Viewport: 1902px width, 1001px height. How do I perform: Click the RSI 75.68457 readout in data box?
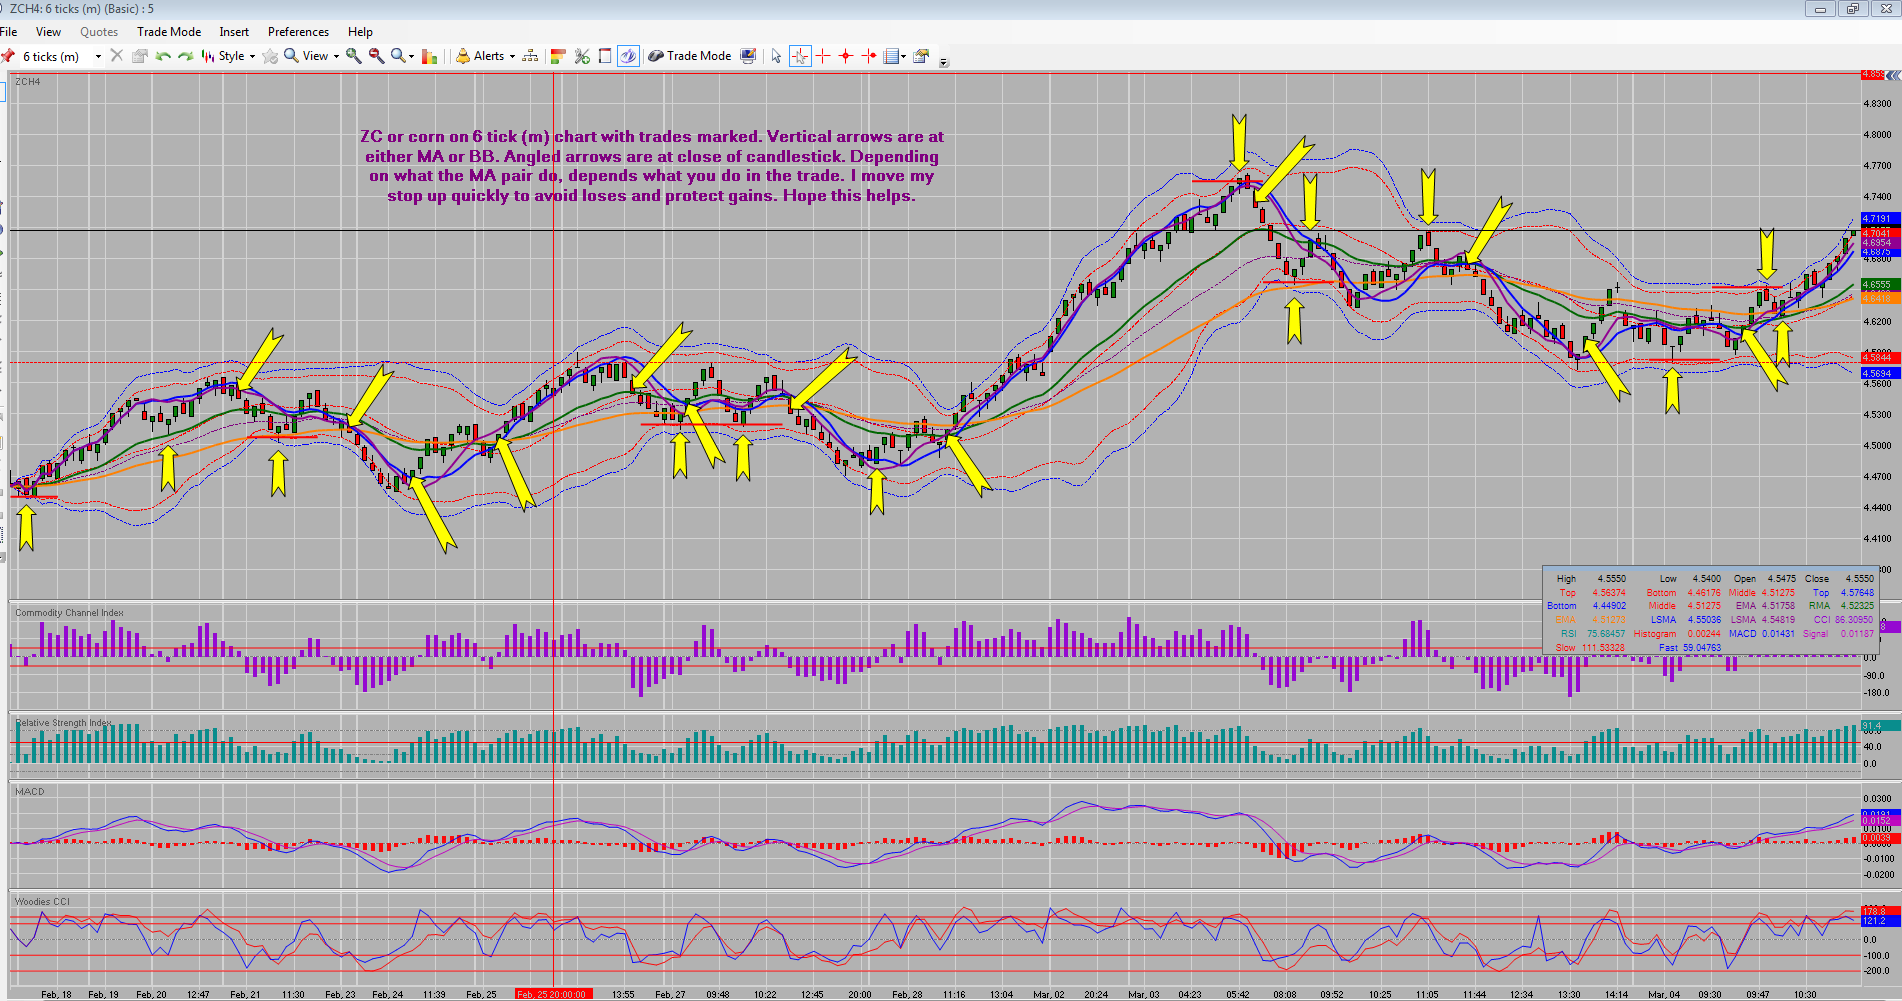1594,634
